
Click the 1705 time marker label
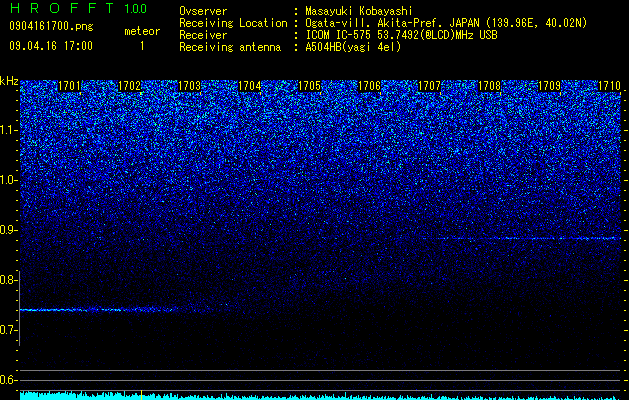point(309,86)
